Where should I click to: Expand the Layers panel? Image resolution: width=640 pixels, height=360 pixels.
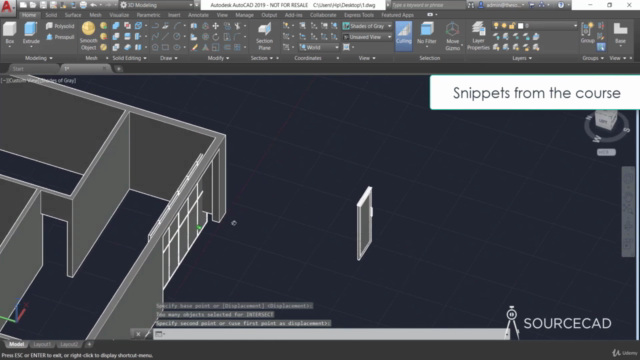coord(522,58)
